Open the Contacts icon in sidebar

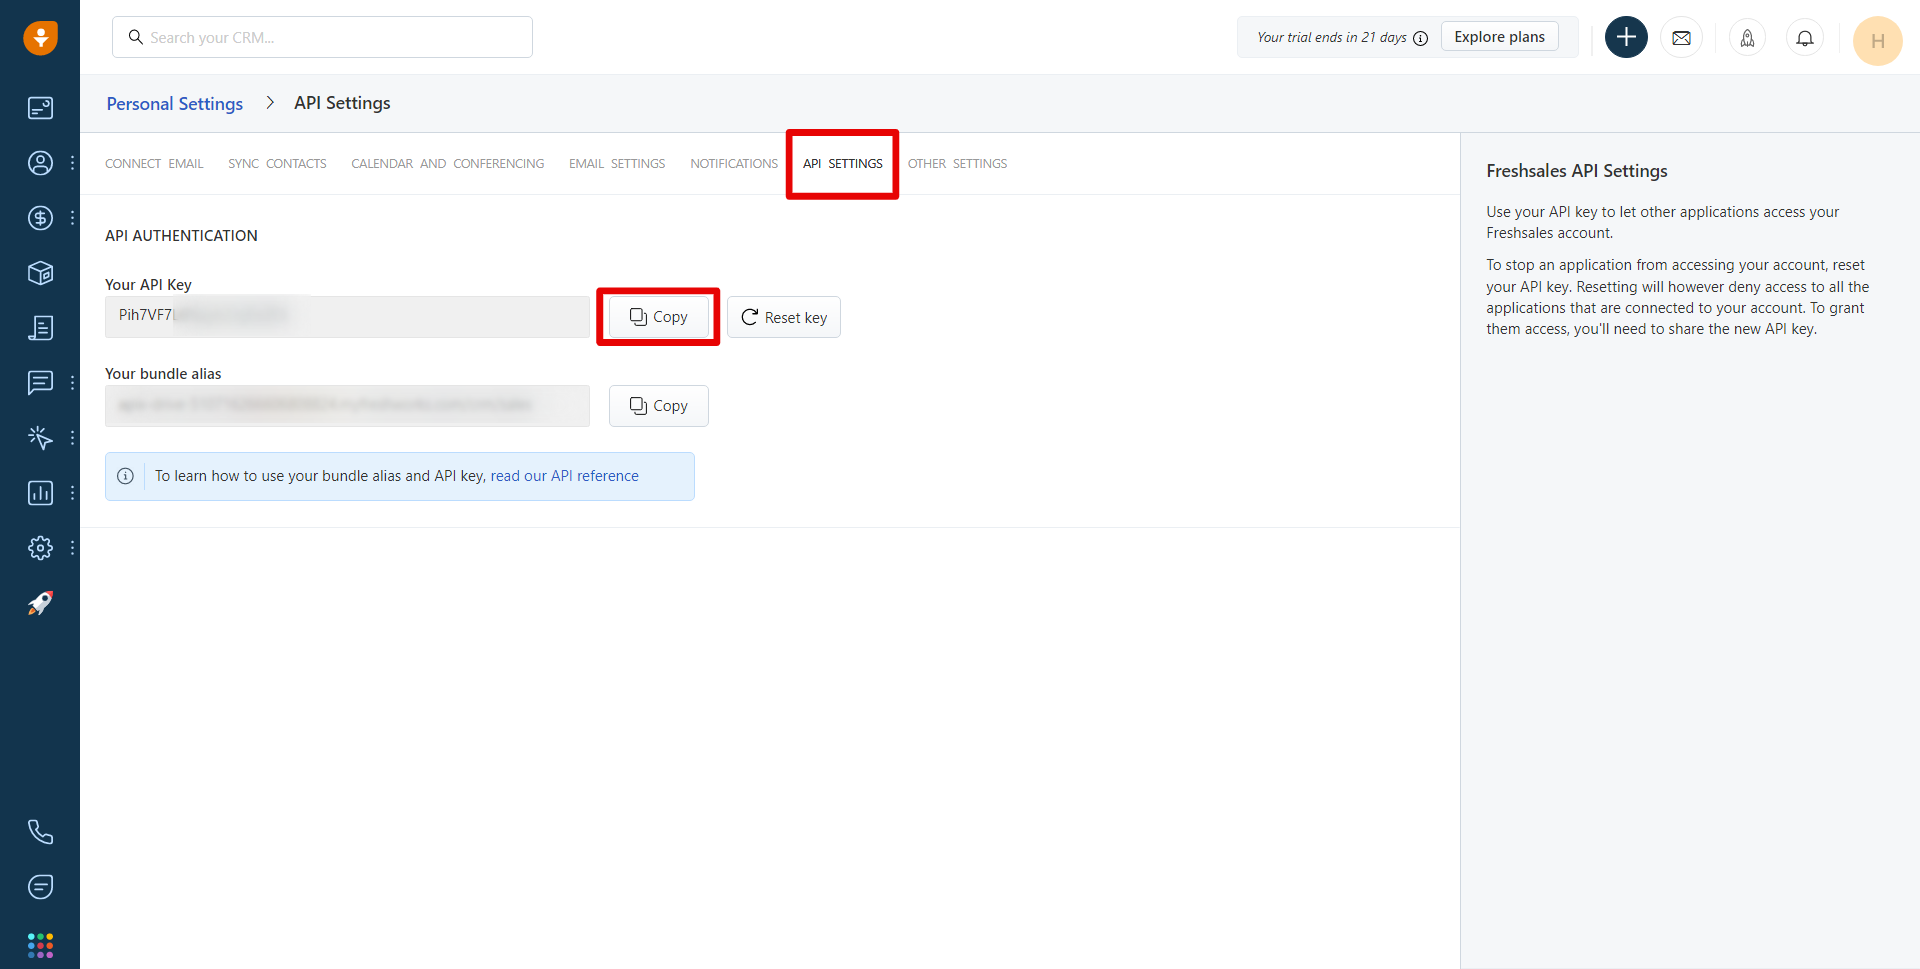point(40,163)
